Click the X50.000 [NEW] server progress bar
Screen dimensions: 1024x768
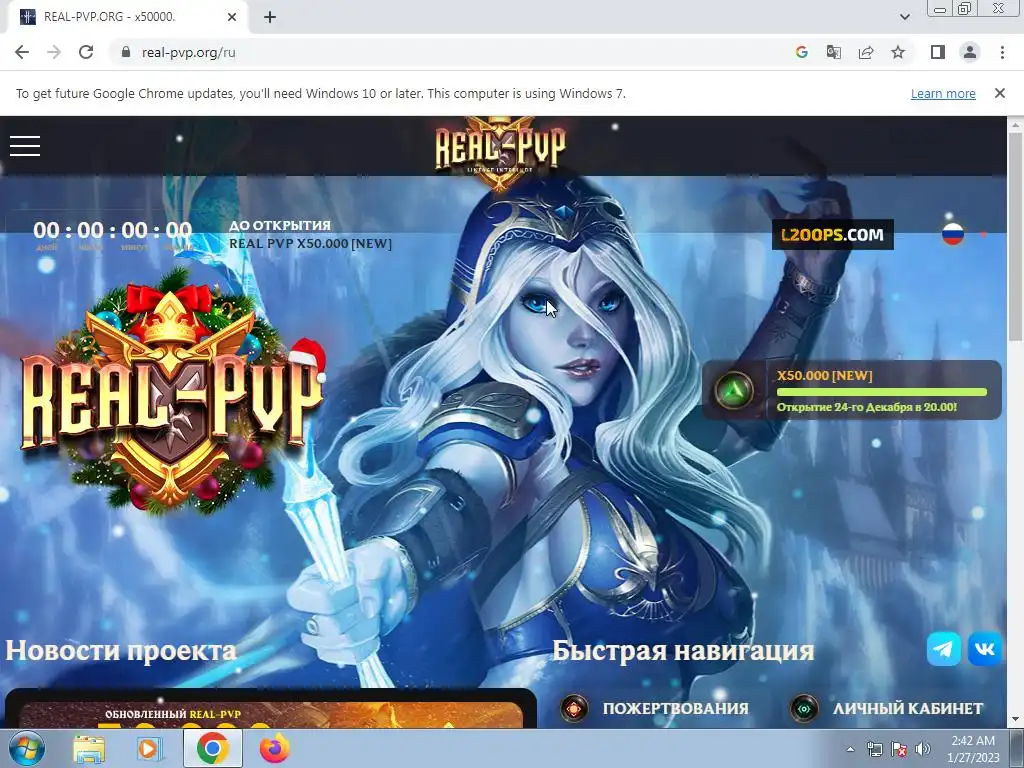click(882, 392)
